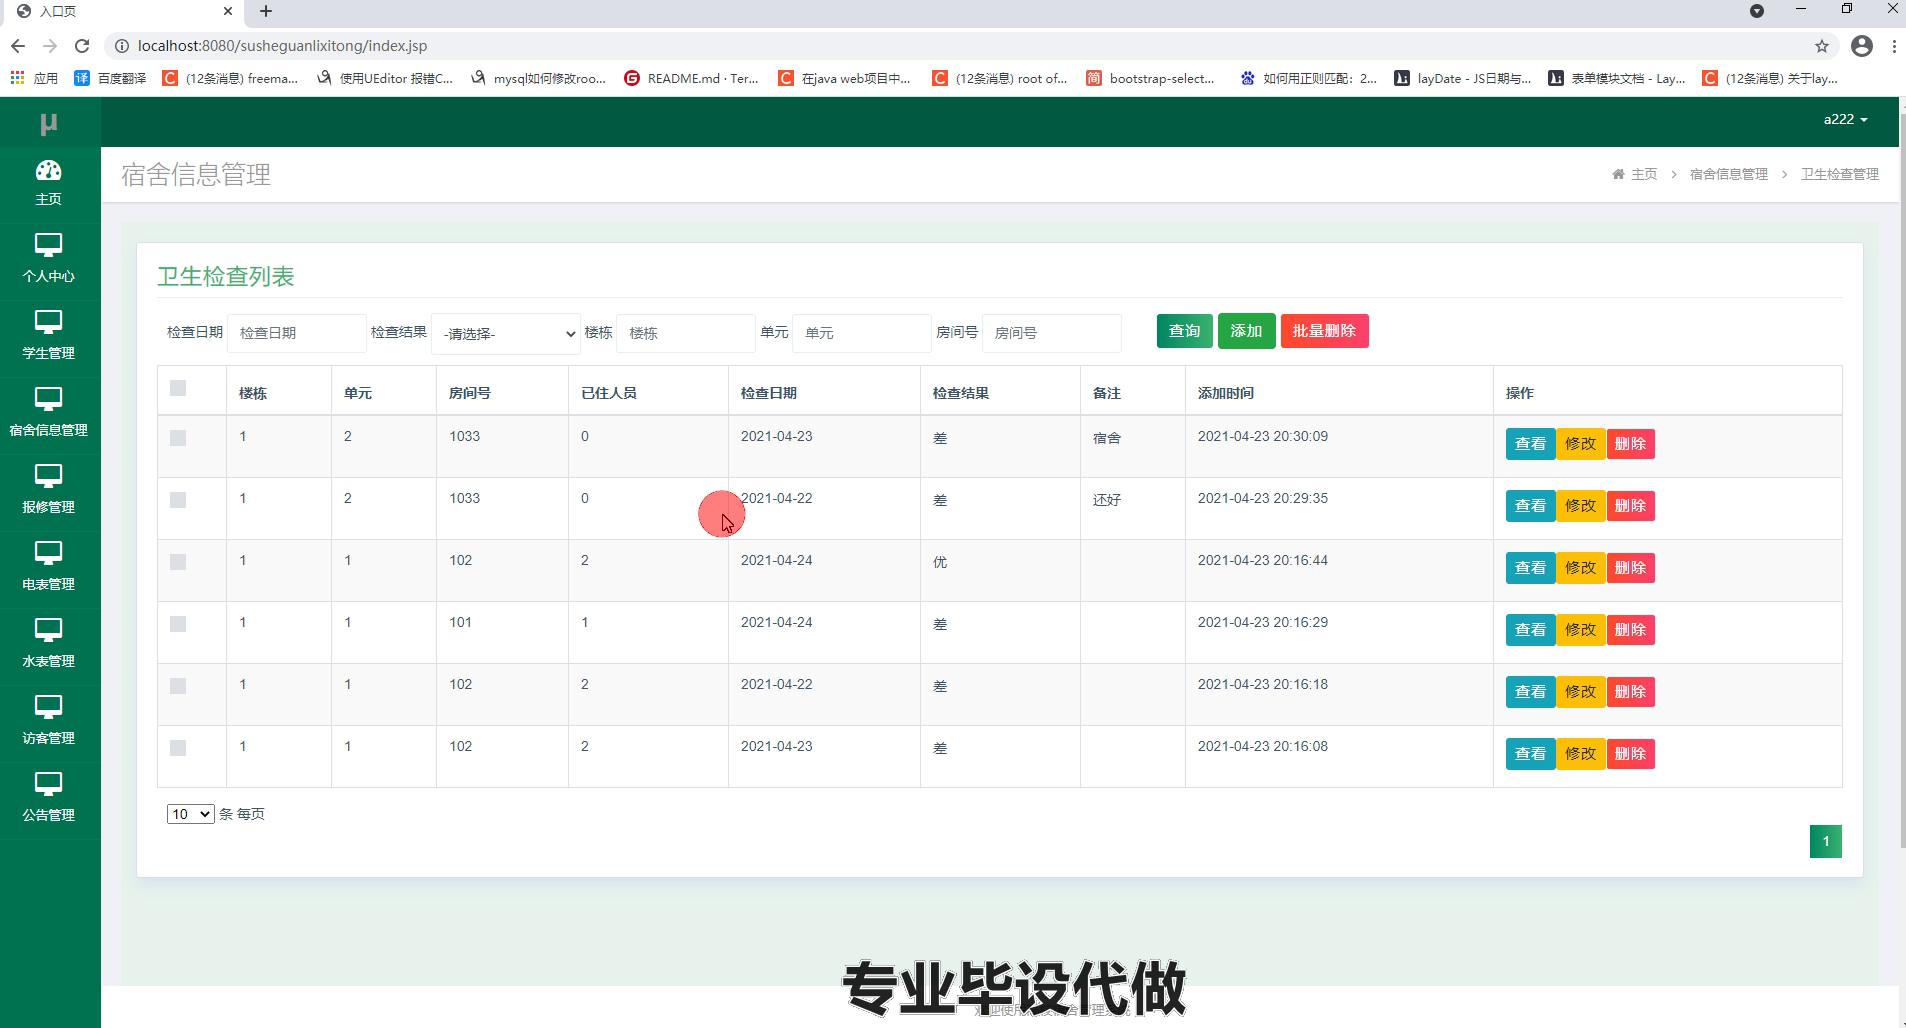Go to page 1 in pagination
Viewport: 1906px width, 1028px height.
(1825, 841)
